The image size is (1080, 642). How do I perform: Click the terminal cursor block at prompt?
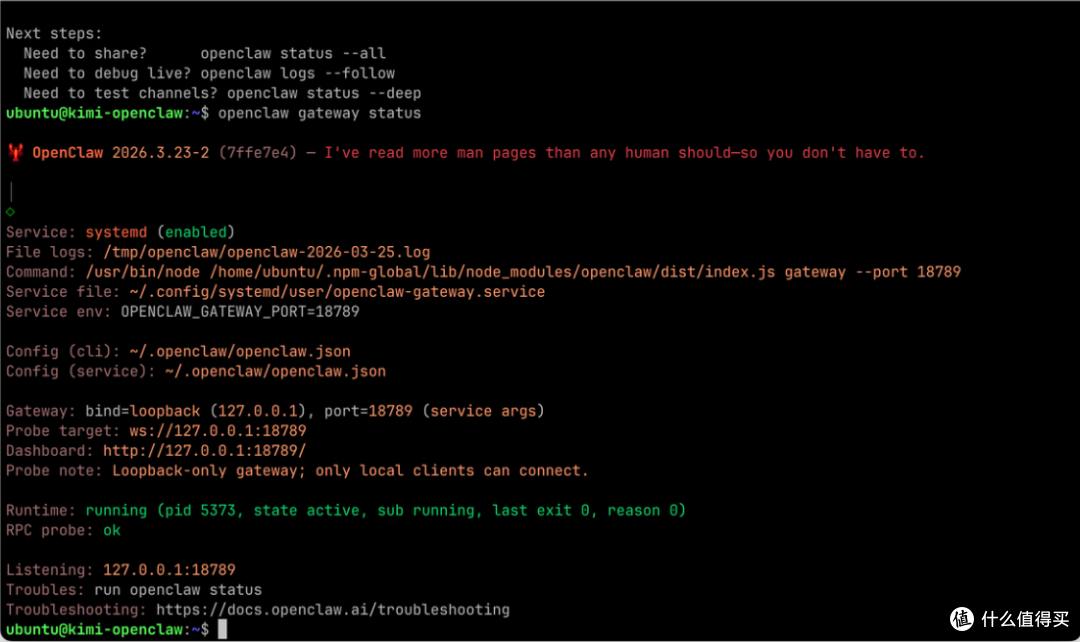[x=222, y=629]
